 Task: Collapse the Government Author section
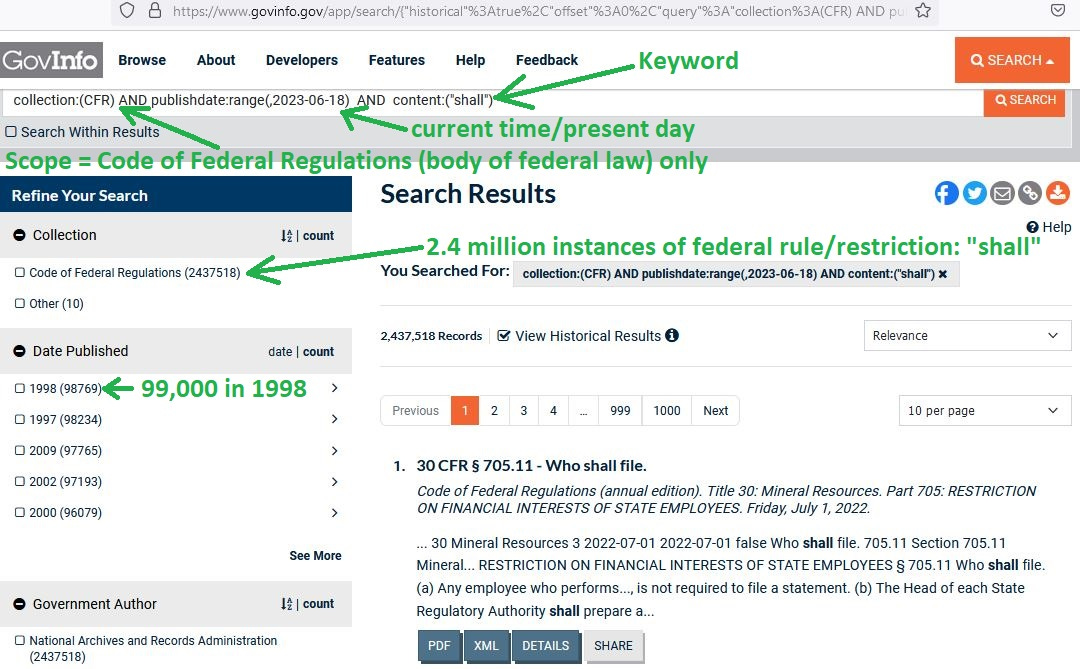tap(19, 604)
